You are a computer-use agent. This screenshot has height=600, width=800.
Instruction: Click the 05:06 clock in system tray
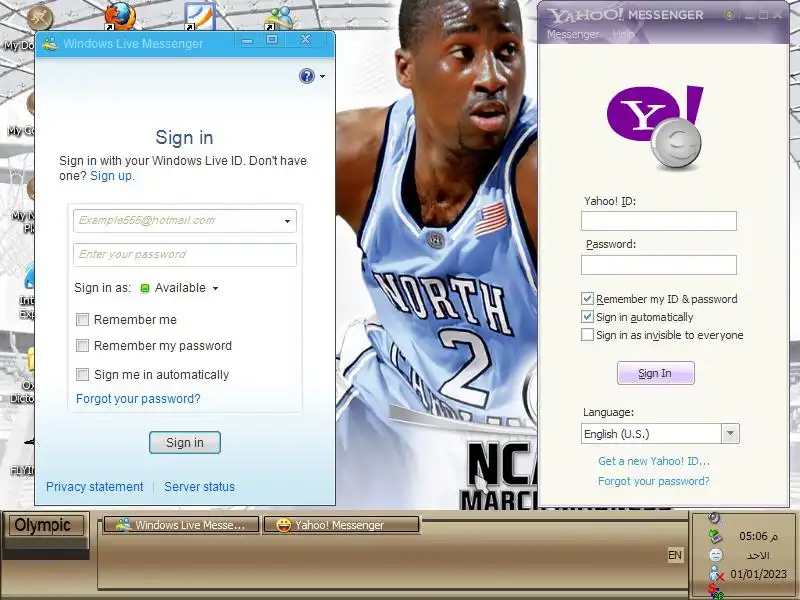pyautogui.click(x=759, y=536)
